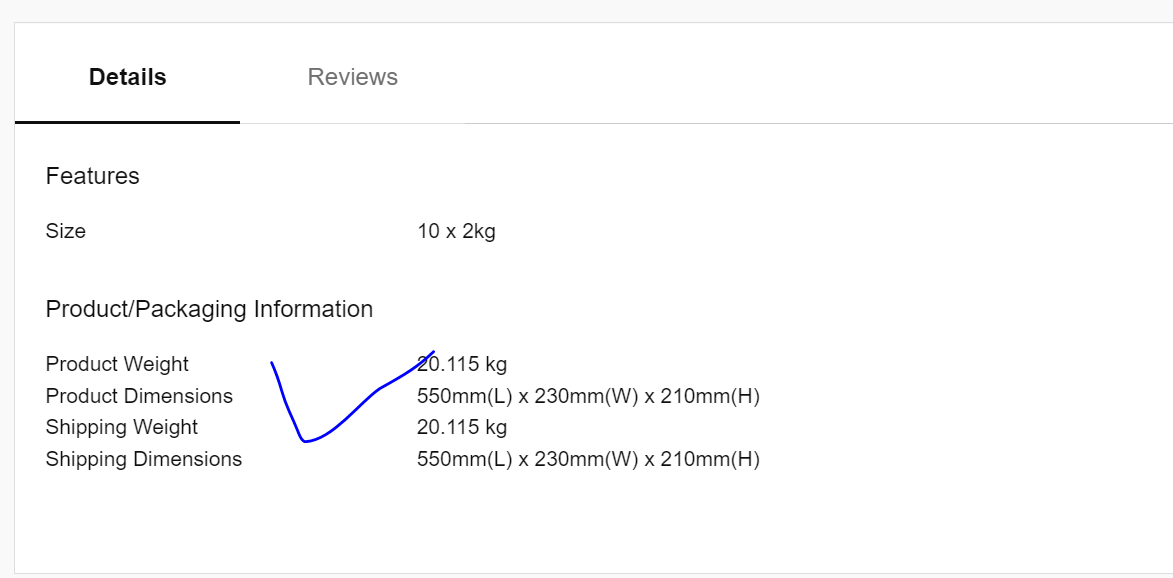Select the 10 x 2kg size value
The height and width of the screenshot is (578, 1173).
pyautogui.click(x=456, y=231)
